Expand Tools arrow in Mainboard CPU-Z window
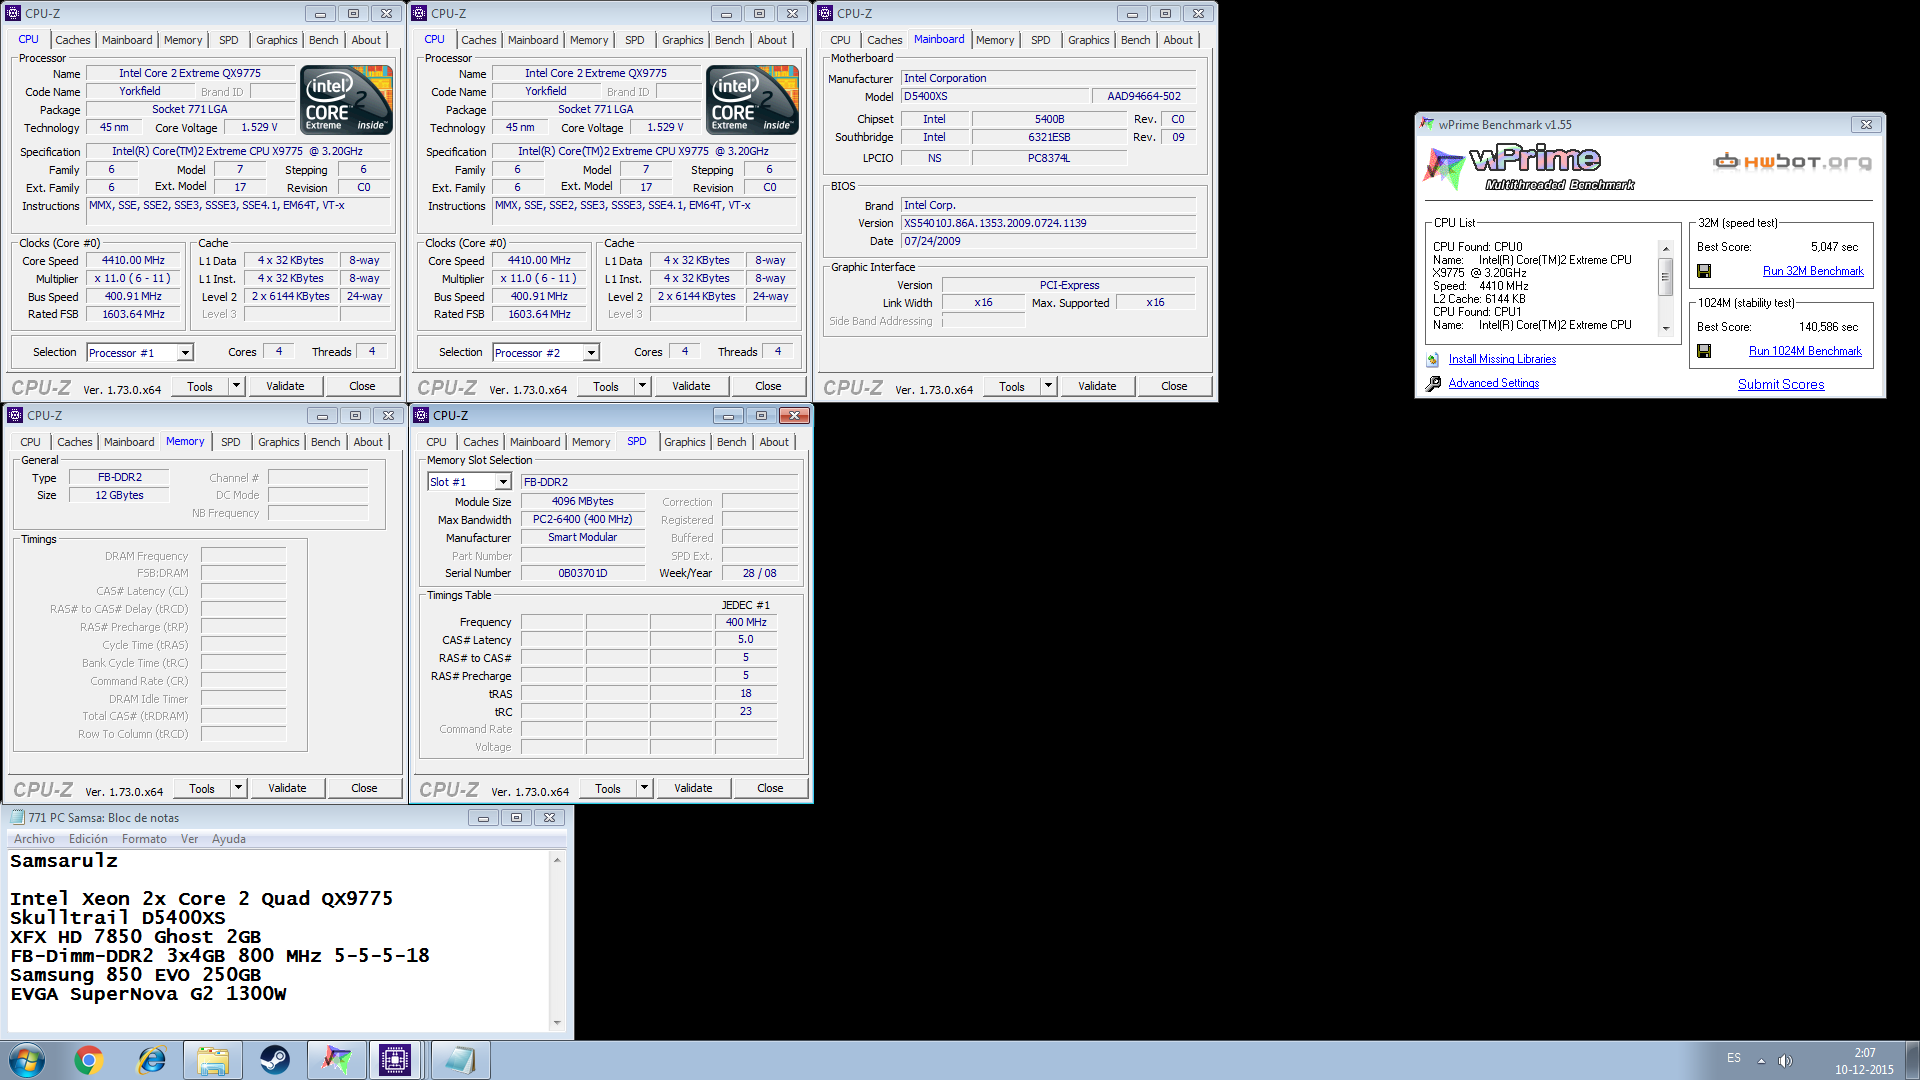 click(x=1049, y=386)
